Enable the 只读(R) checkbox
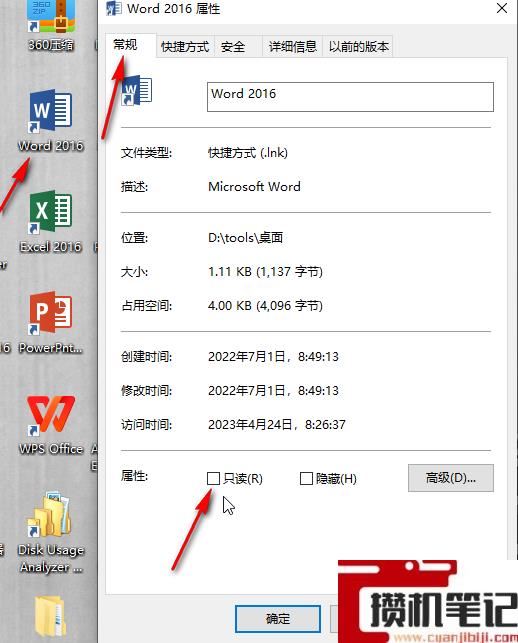Screen dimensions: 518x643 pos(213,478)
